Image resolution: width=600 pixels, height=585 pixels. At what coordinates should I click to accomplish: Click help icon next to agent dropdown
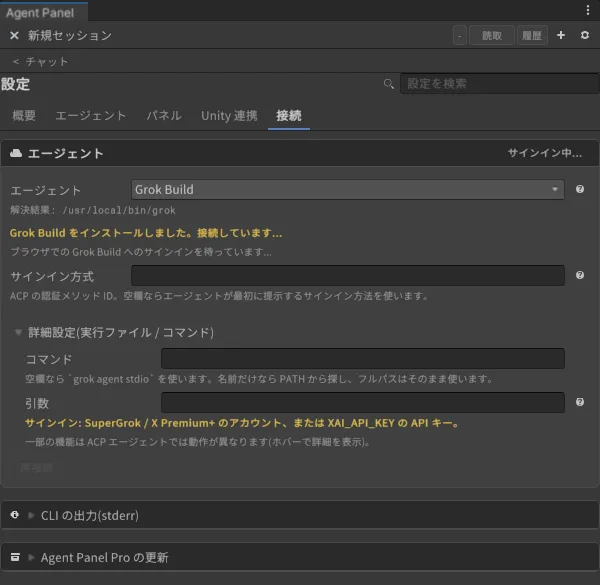pyautogui.click(x=580, y=189)
